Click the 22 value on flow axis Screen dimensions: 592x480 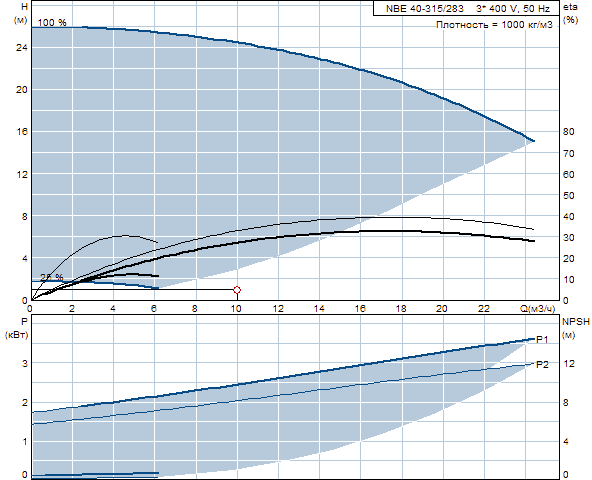(484, 309)
